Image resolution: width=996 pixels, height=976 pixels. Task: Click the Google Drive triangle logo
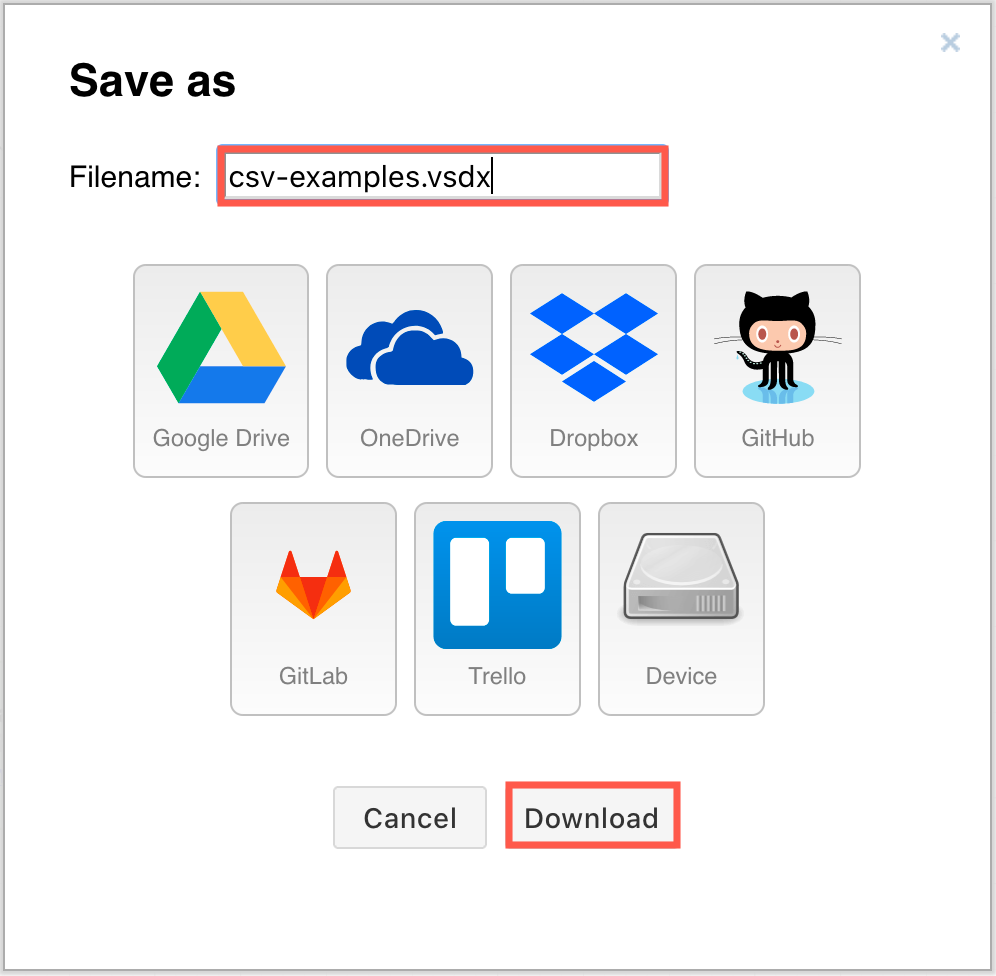tap(220, 345)
